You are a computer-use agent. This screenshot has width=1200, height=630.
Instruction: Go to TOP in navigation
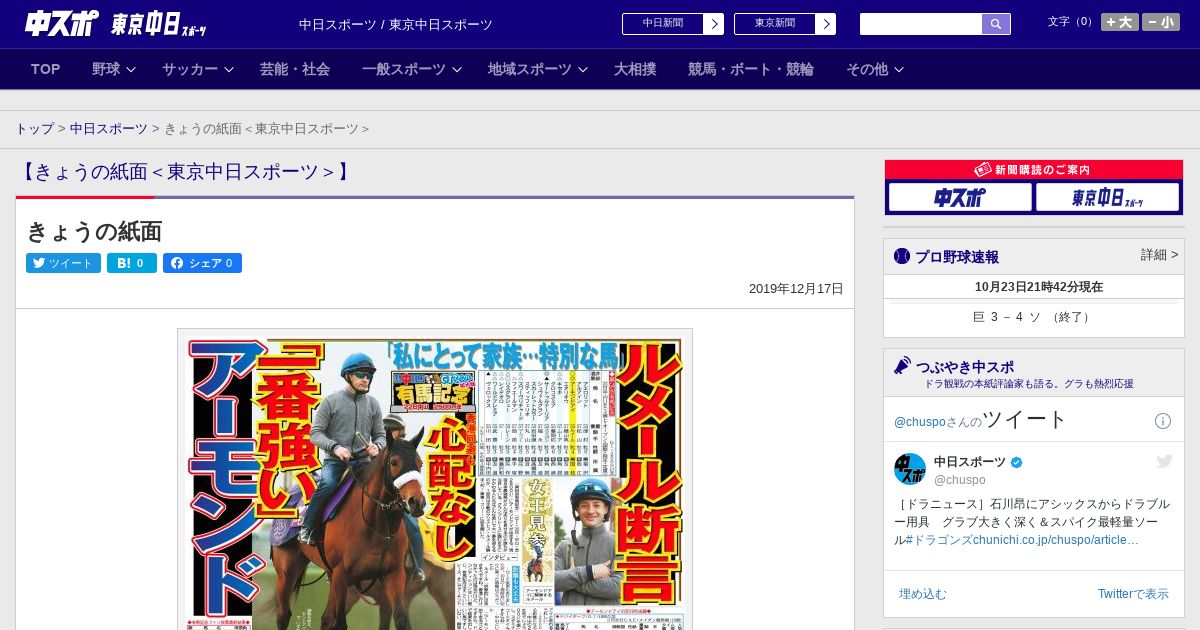[46, 69]
